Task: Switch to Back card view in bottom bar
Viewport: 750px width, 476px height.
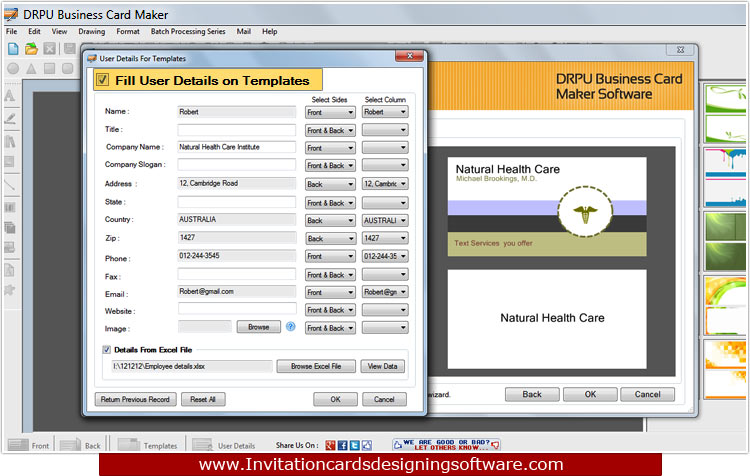Action: click(80, 445)
